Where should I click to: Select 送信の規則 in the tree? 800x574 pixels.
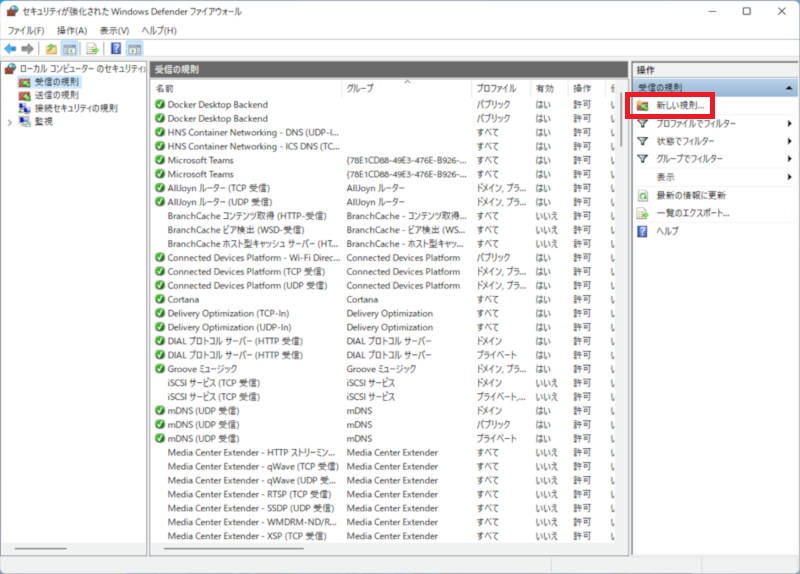[x=57, y=95]
